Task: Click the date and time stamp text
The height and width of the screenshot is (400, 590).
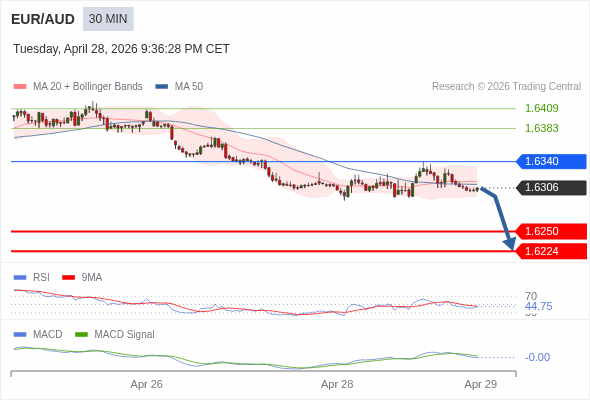Action: tap(121, 49)
